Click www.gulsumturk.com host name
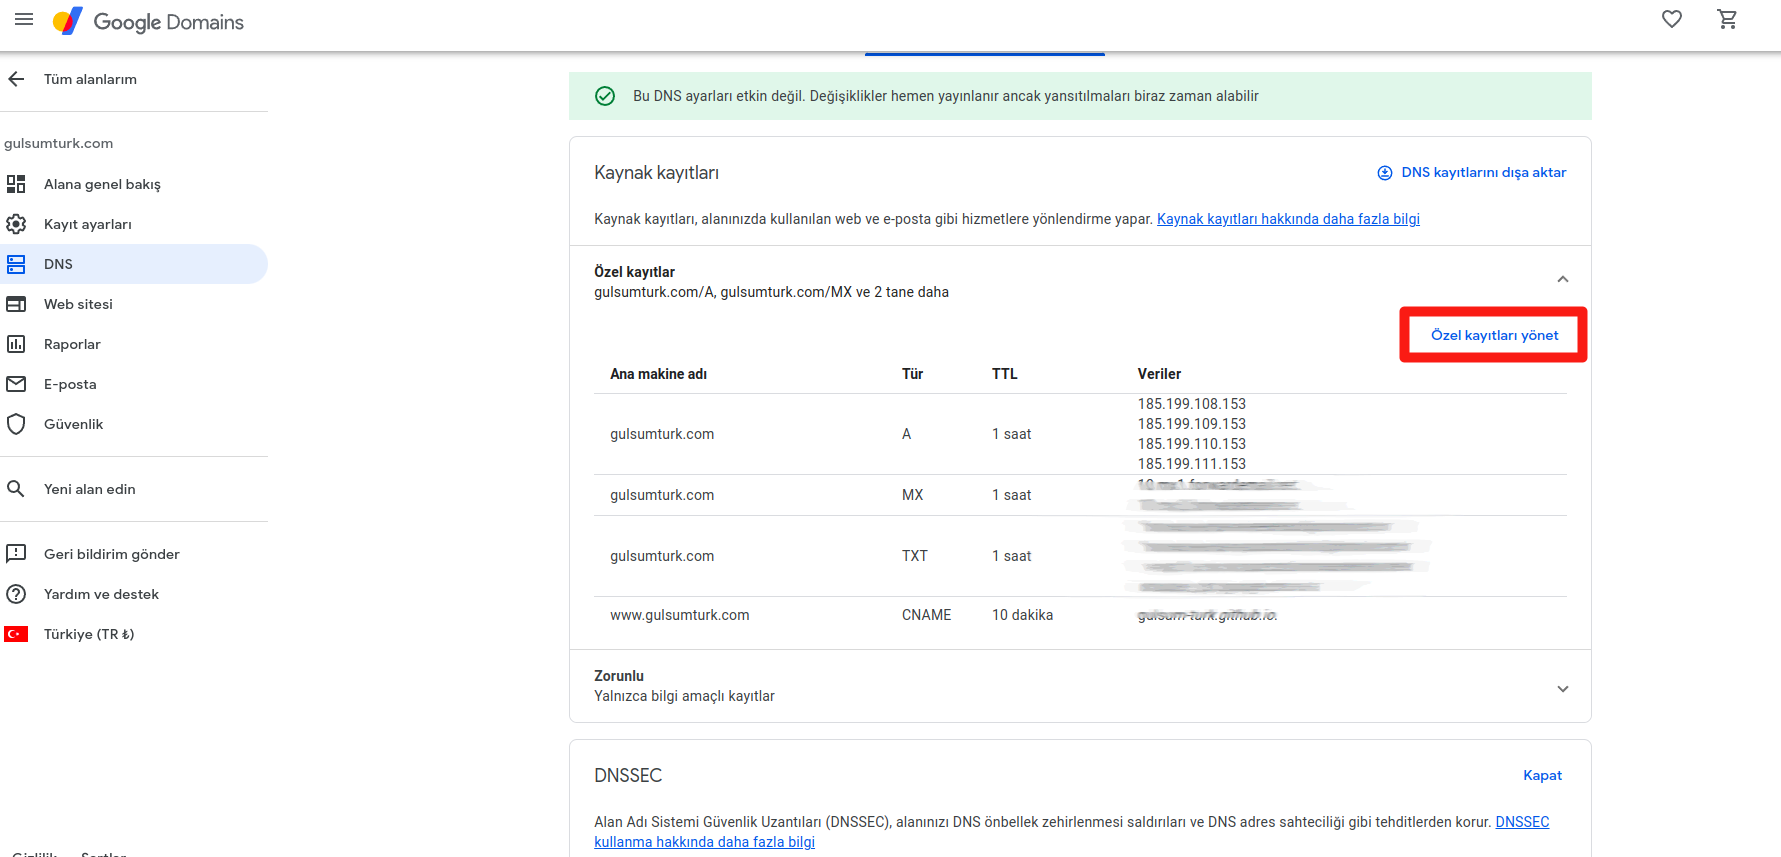The width and height of the screenshot is (1781, 857). tap(680, 615)
